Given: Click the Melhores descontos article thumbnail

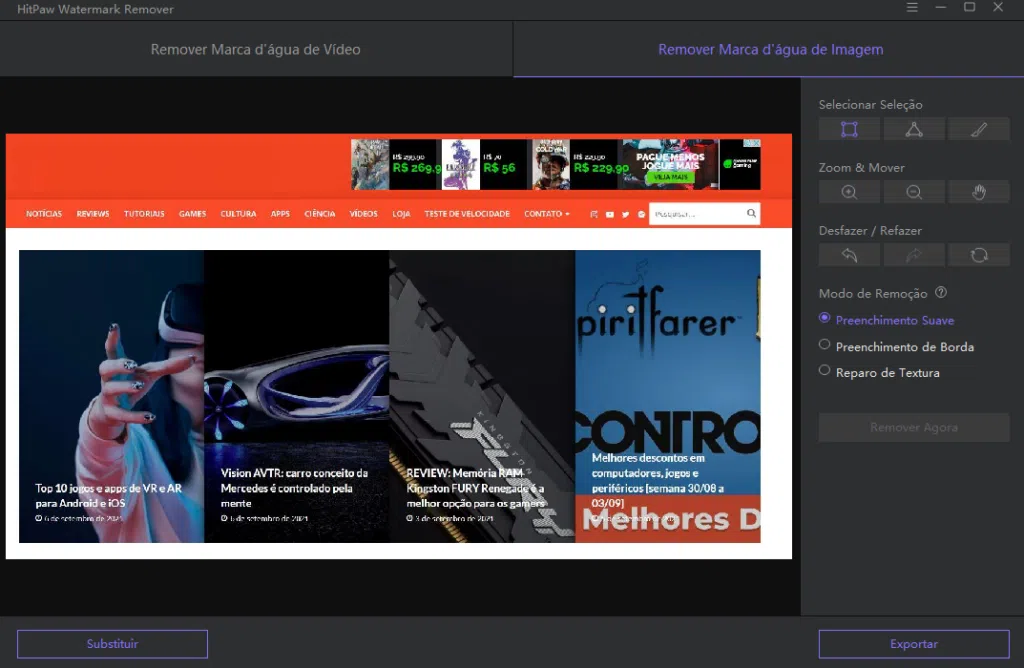Looking at the screenshot, I should click(x=667, y=396).
